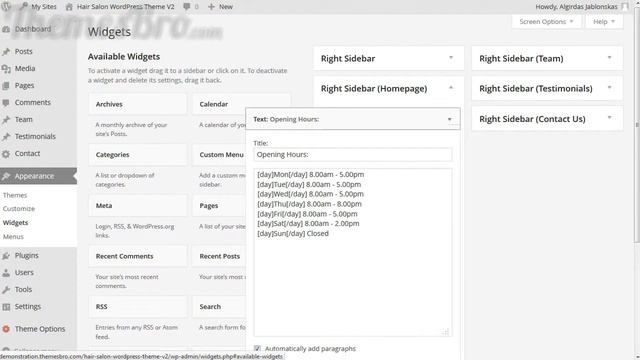Click the Plugins icon in sidebar
The image size is (640, 360).
[6, 256]
